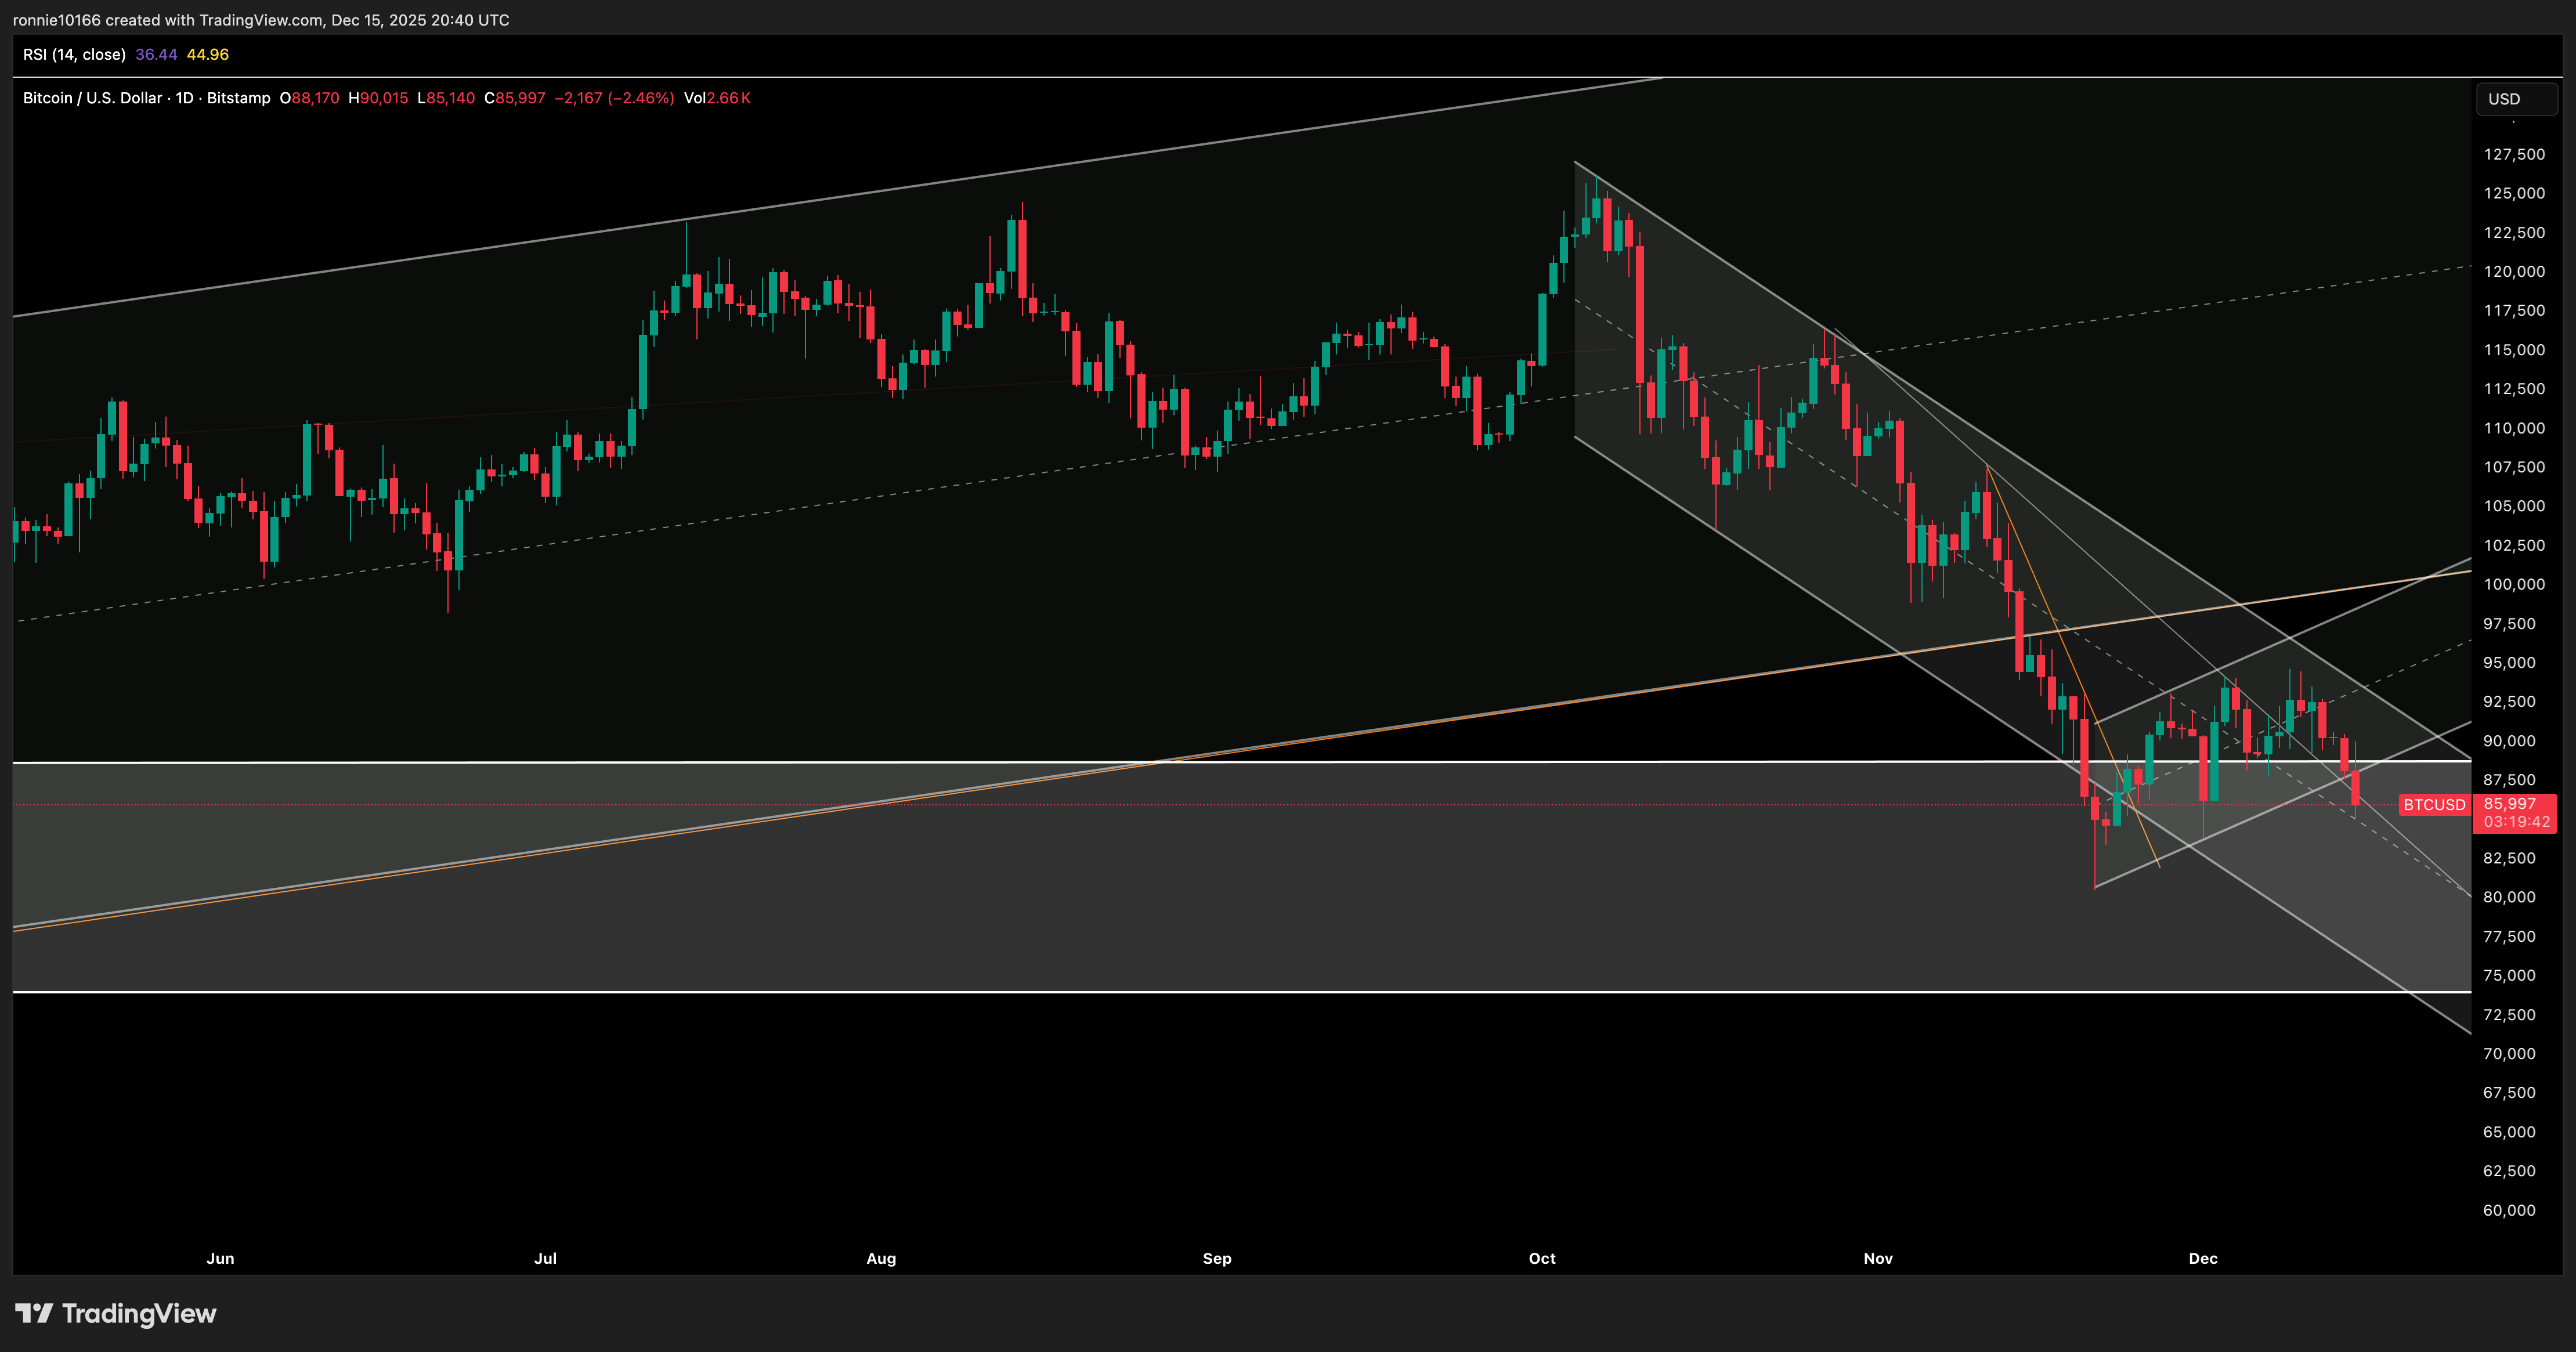Click the ronnie10166 created with TradingView header
The height and width of the screenshot is (1352, 2576).
tap(261, 20)
